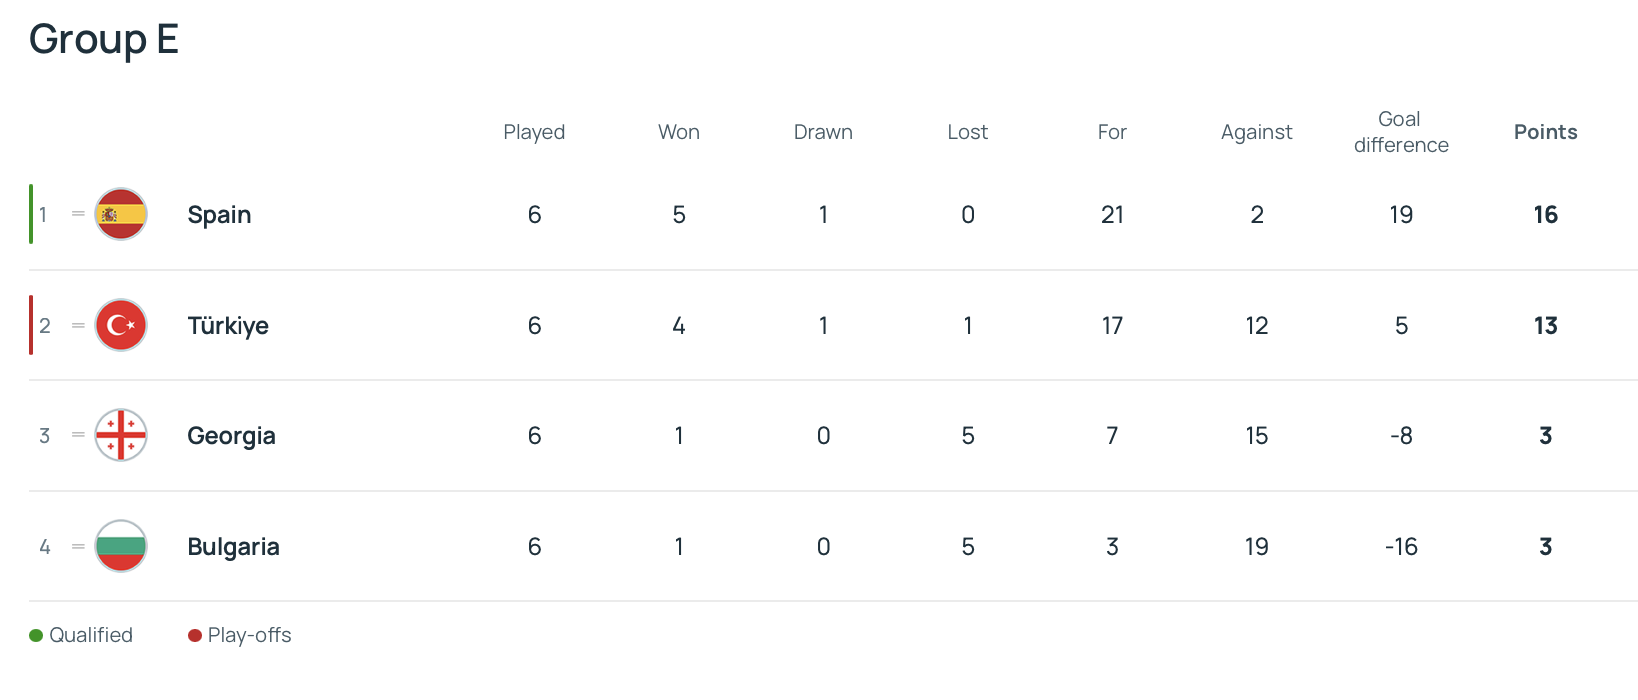Click the Group E heading
The width and height of the screenshot is (1638, 700).
point(104,40)
